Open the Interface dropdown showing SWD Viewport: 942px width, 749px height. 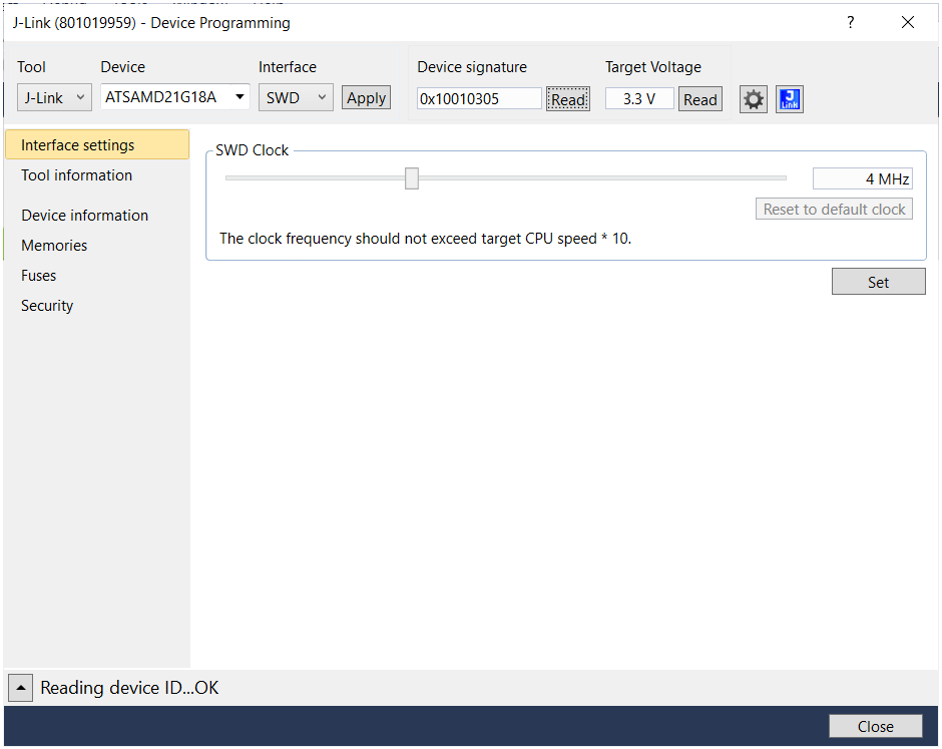pyautogui.click(x=295, y=98)
